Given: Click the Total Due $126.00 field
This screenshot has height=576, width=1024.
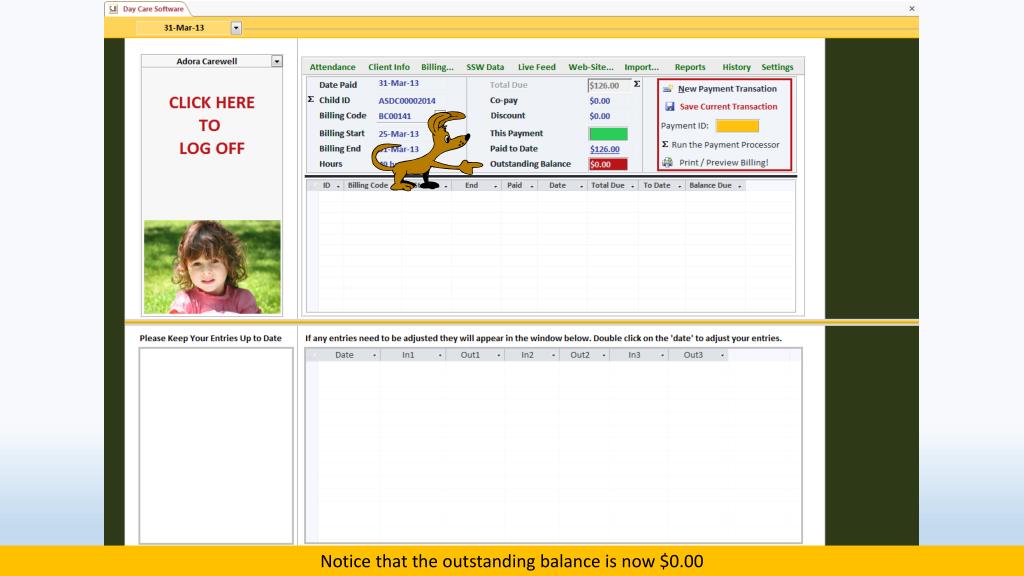Looking at the screenshot, I should 609,86.
